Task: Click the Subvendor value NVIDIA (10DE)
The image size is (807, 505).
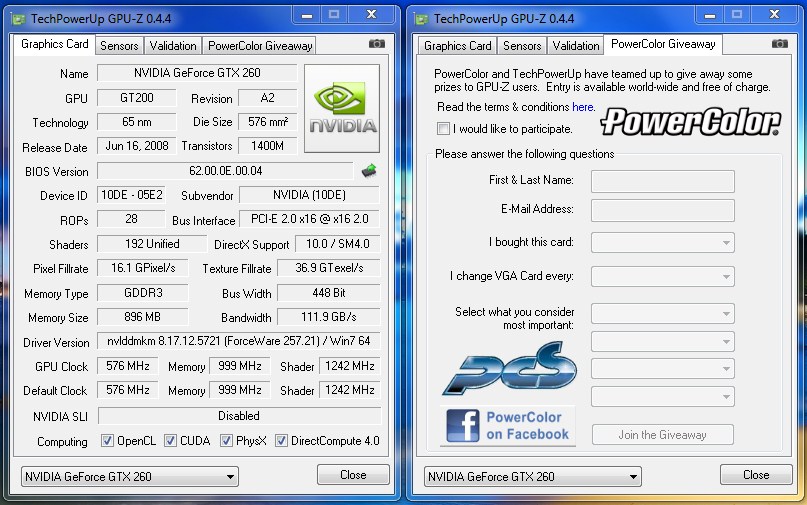Action: pos(309,195)
